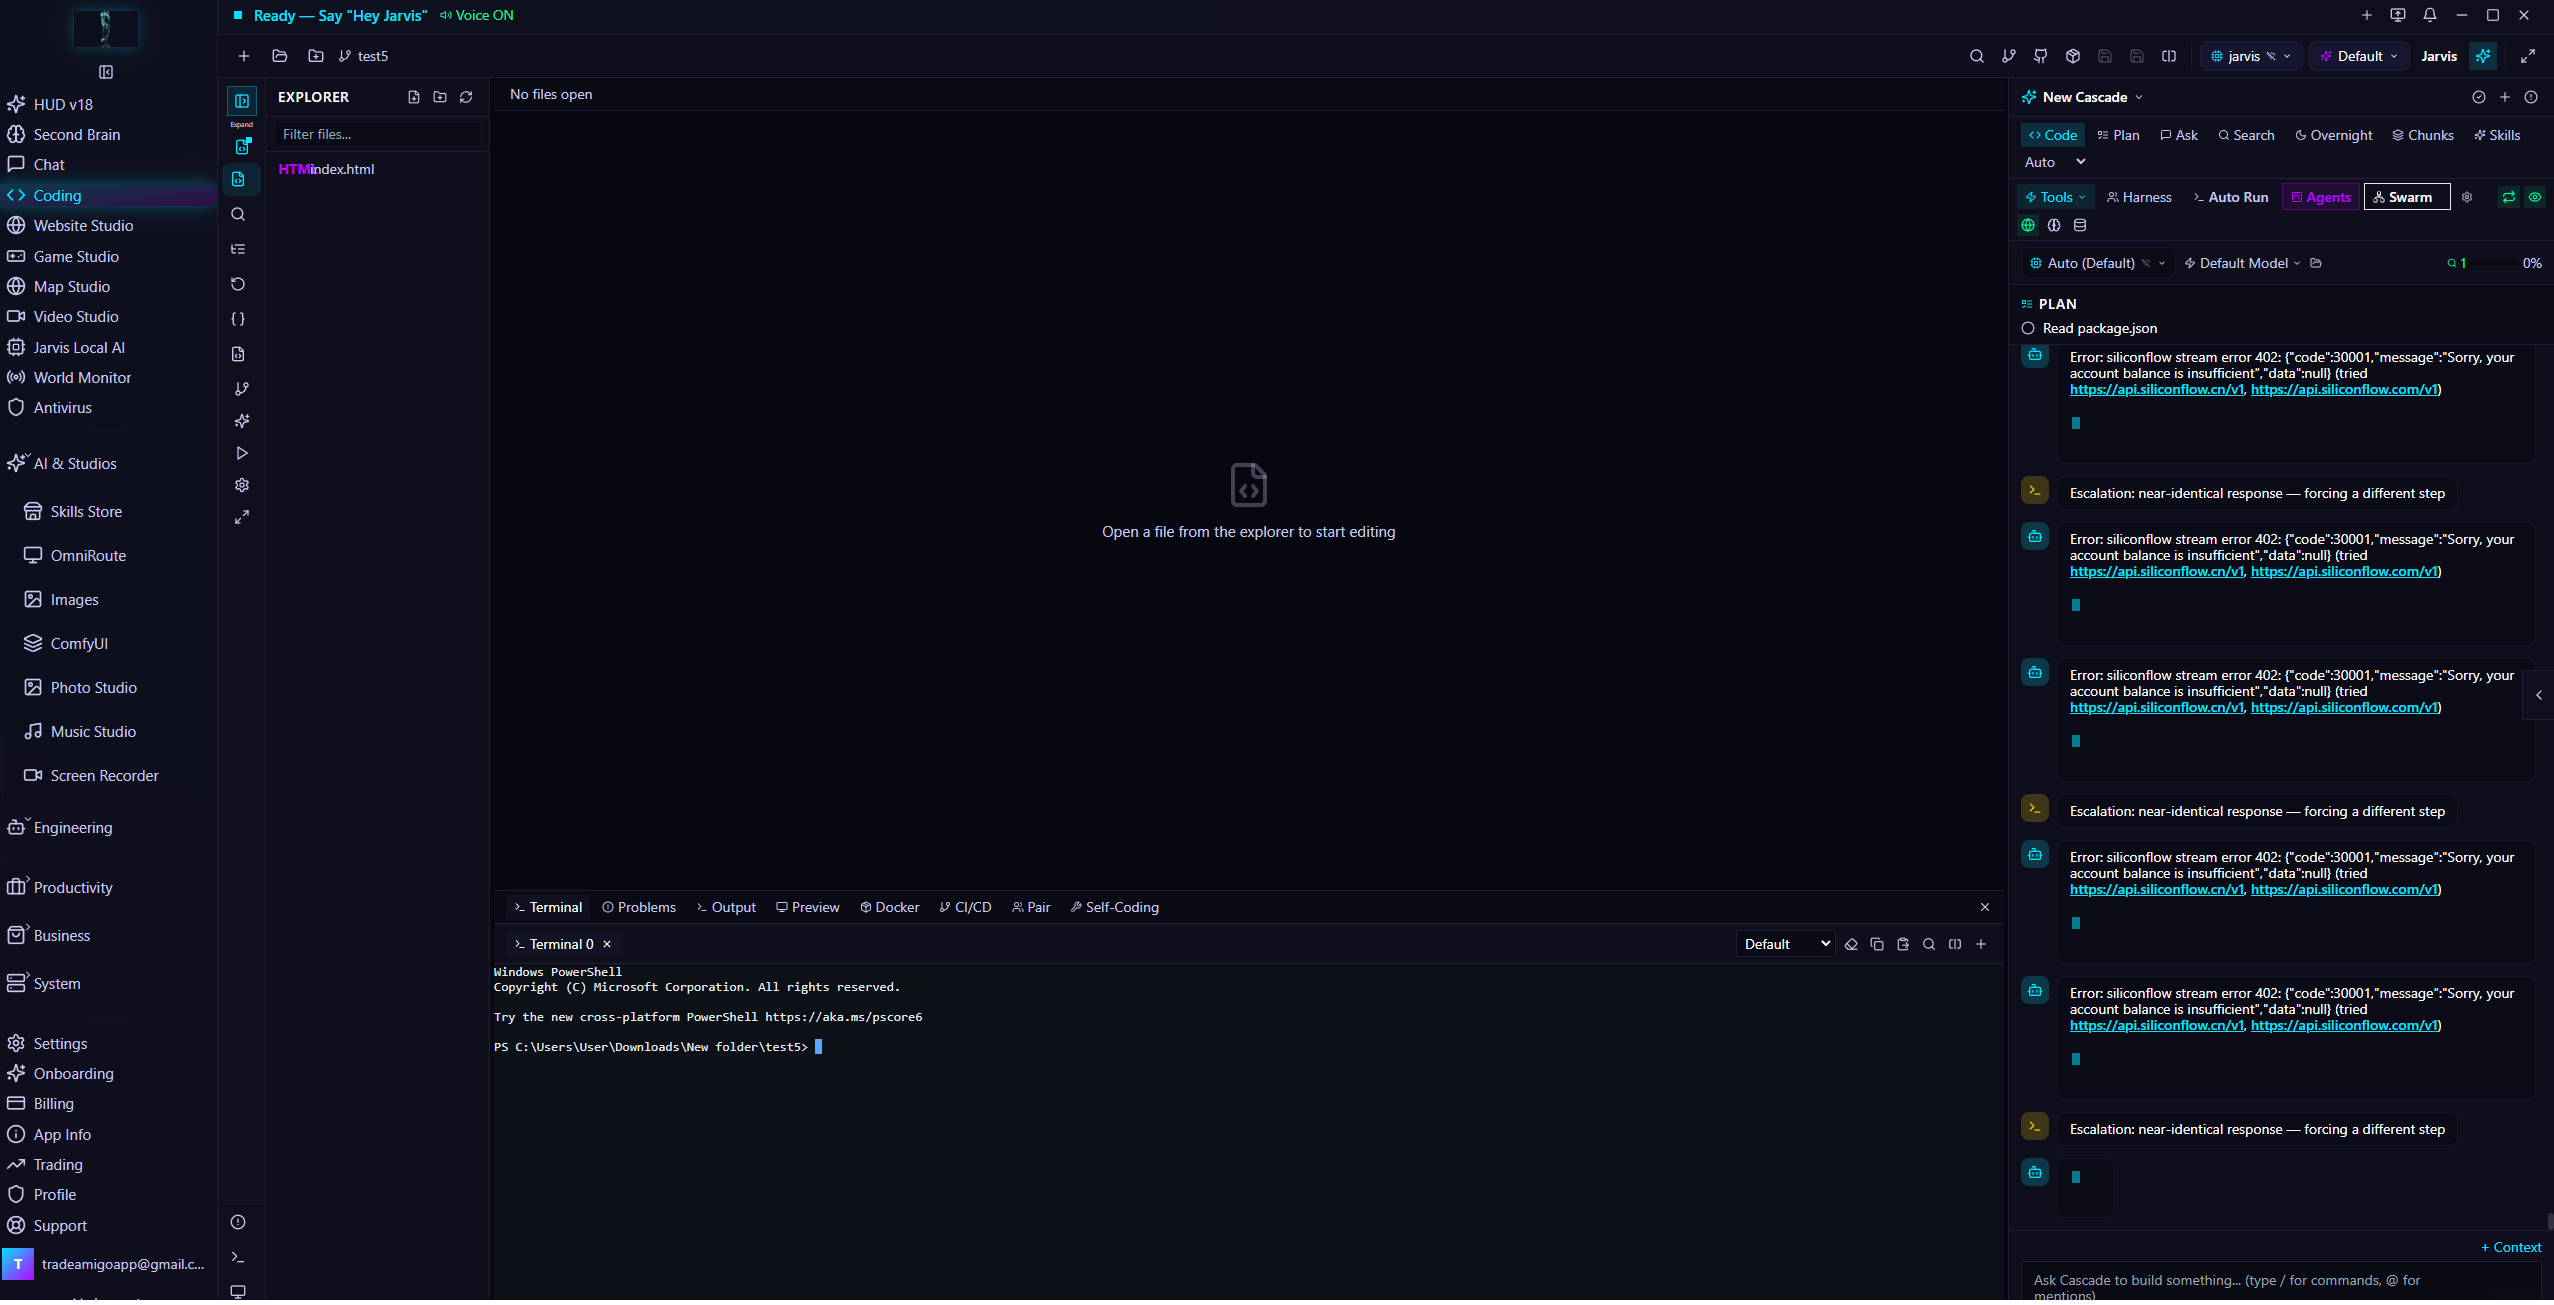Open the cascade settings gear beside Swarm
The width and height of the screenshot is (2554, 1305).
coord(2467,197)
